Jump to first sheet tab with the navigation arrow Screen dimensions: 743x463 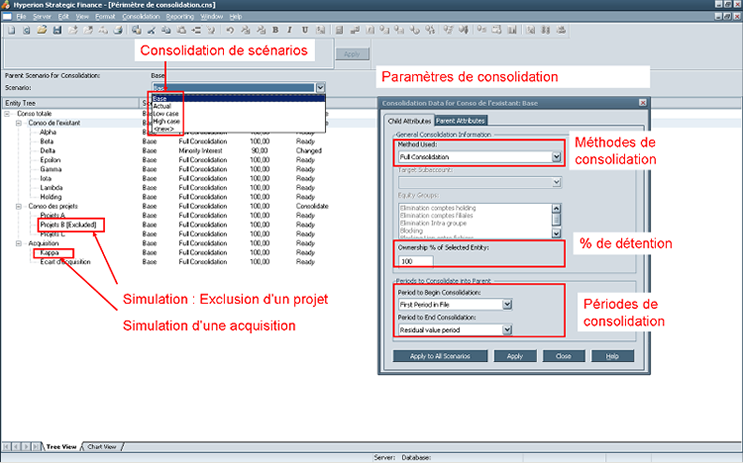[x=7, y=446]
